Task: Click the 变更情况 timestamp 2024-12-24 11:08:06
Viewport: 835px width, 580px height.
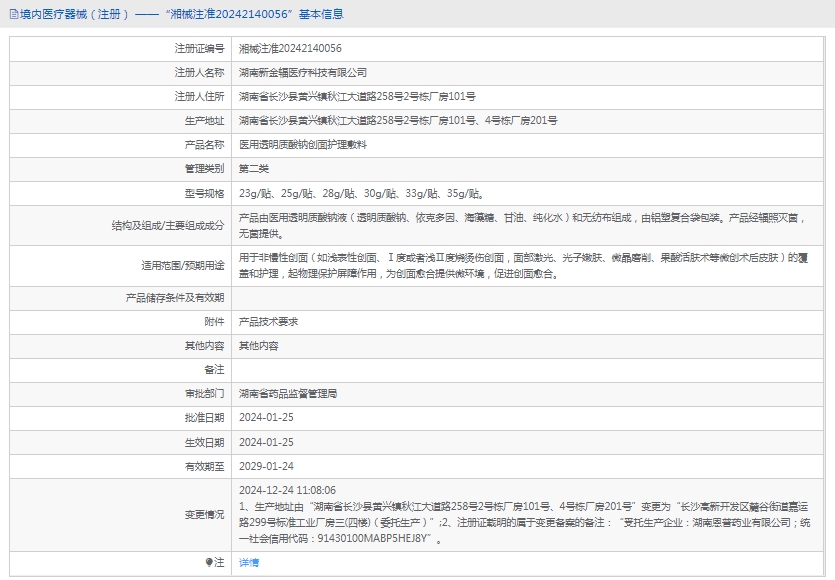Action: pyautogui.click(x=288, y=490)
